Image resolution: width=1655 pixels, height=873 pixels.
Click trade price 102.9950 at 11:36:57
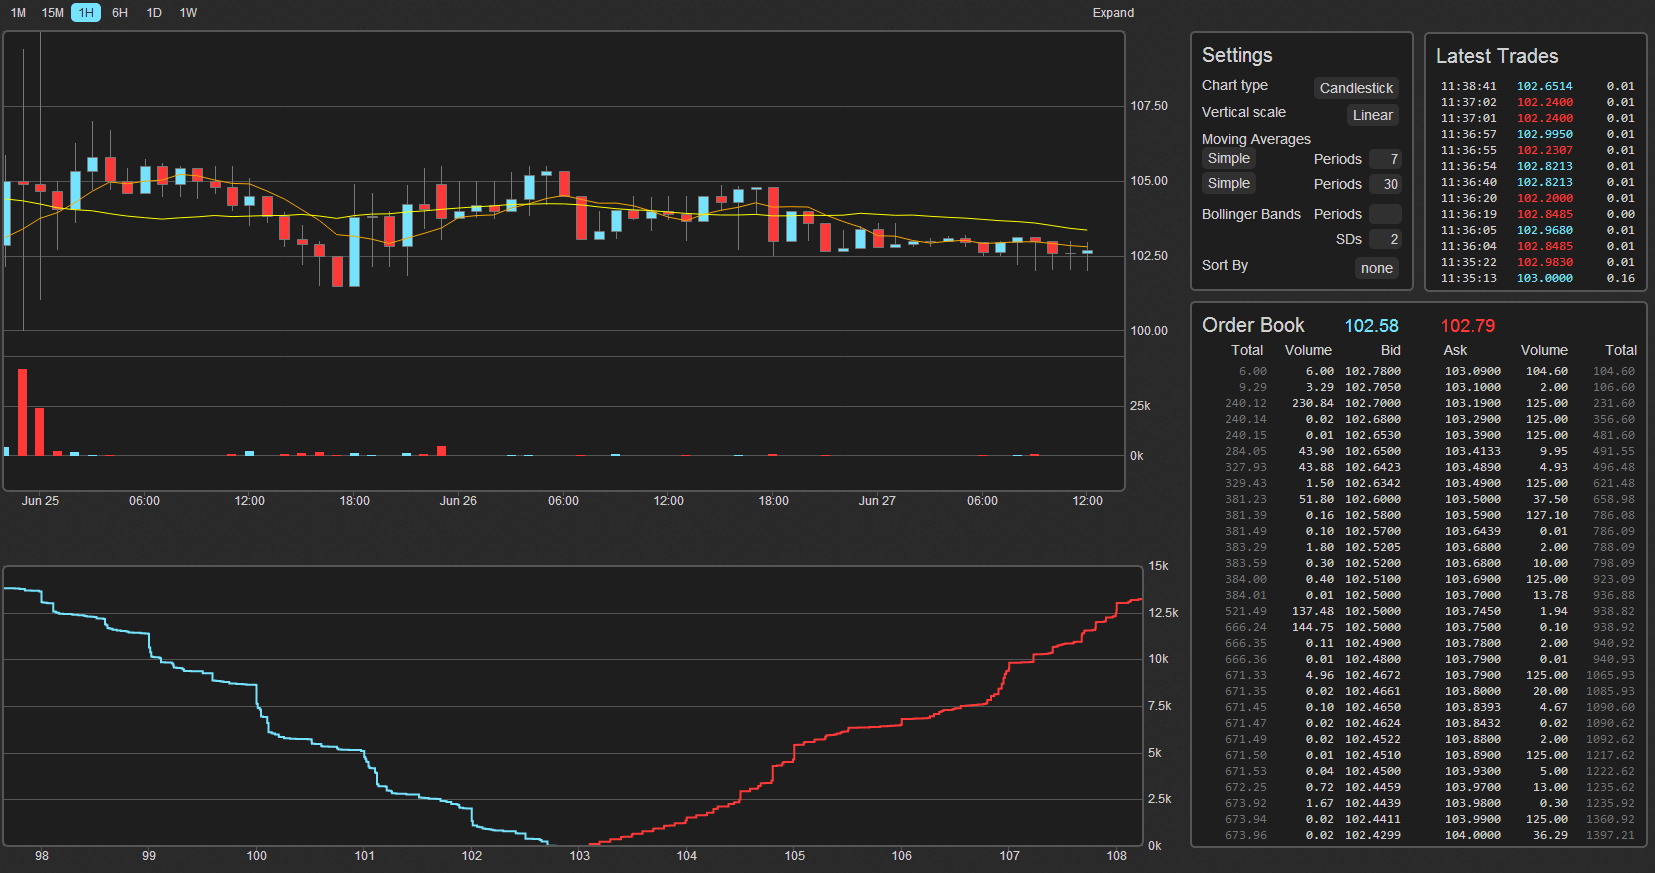(1544, 134)
